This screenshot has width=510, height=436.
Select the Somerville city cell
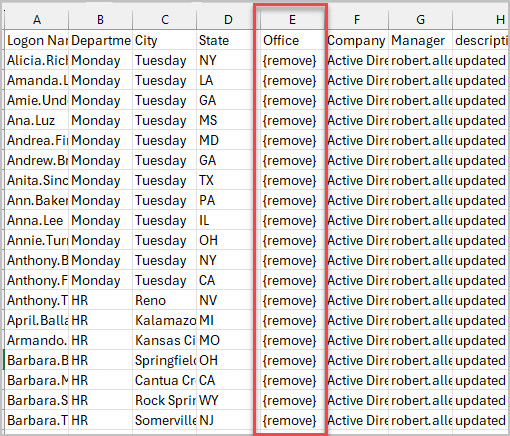pos(165,420)
